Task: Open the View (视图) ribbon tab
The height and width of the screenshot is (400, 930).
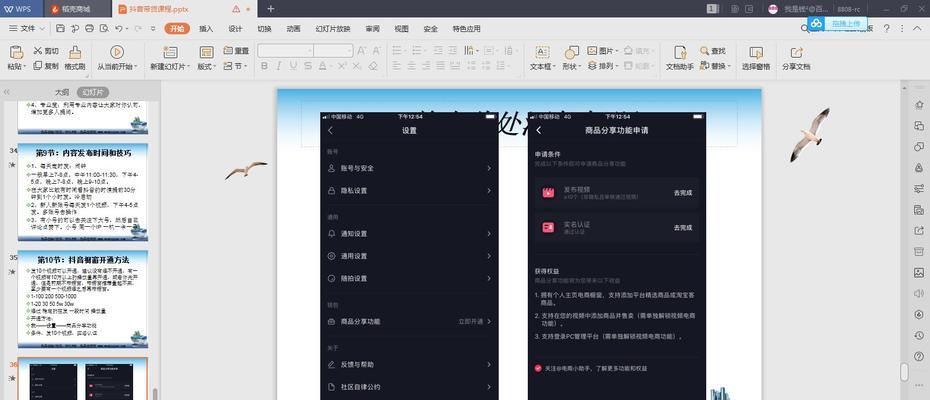Action: click(x=402, y=28)
